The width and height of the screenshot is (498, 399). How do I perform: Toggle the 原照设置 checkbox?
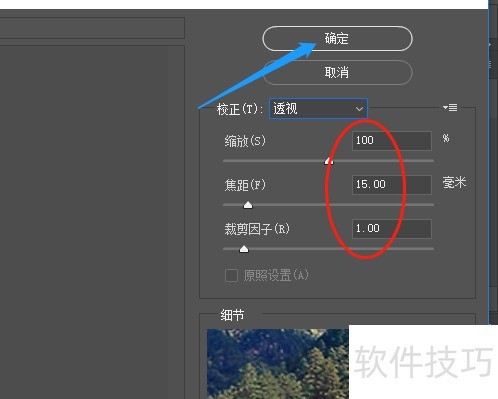(231, 276)
